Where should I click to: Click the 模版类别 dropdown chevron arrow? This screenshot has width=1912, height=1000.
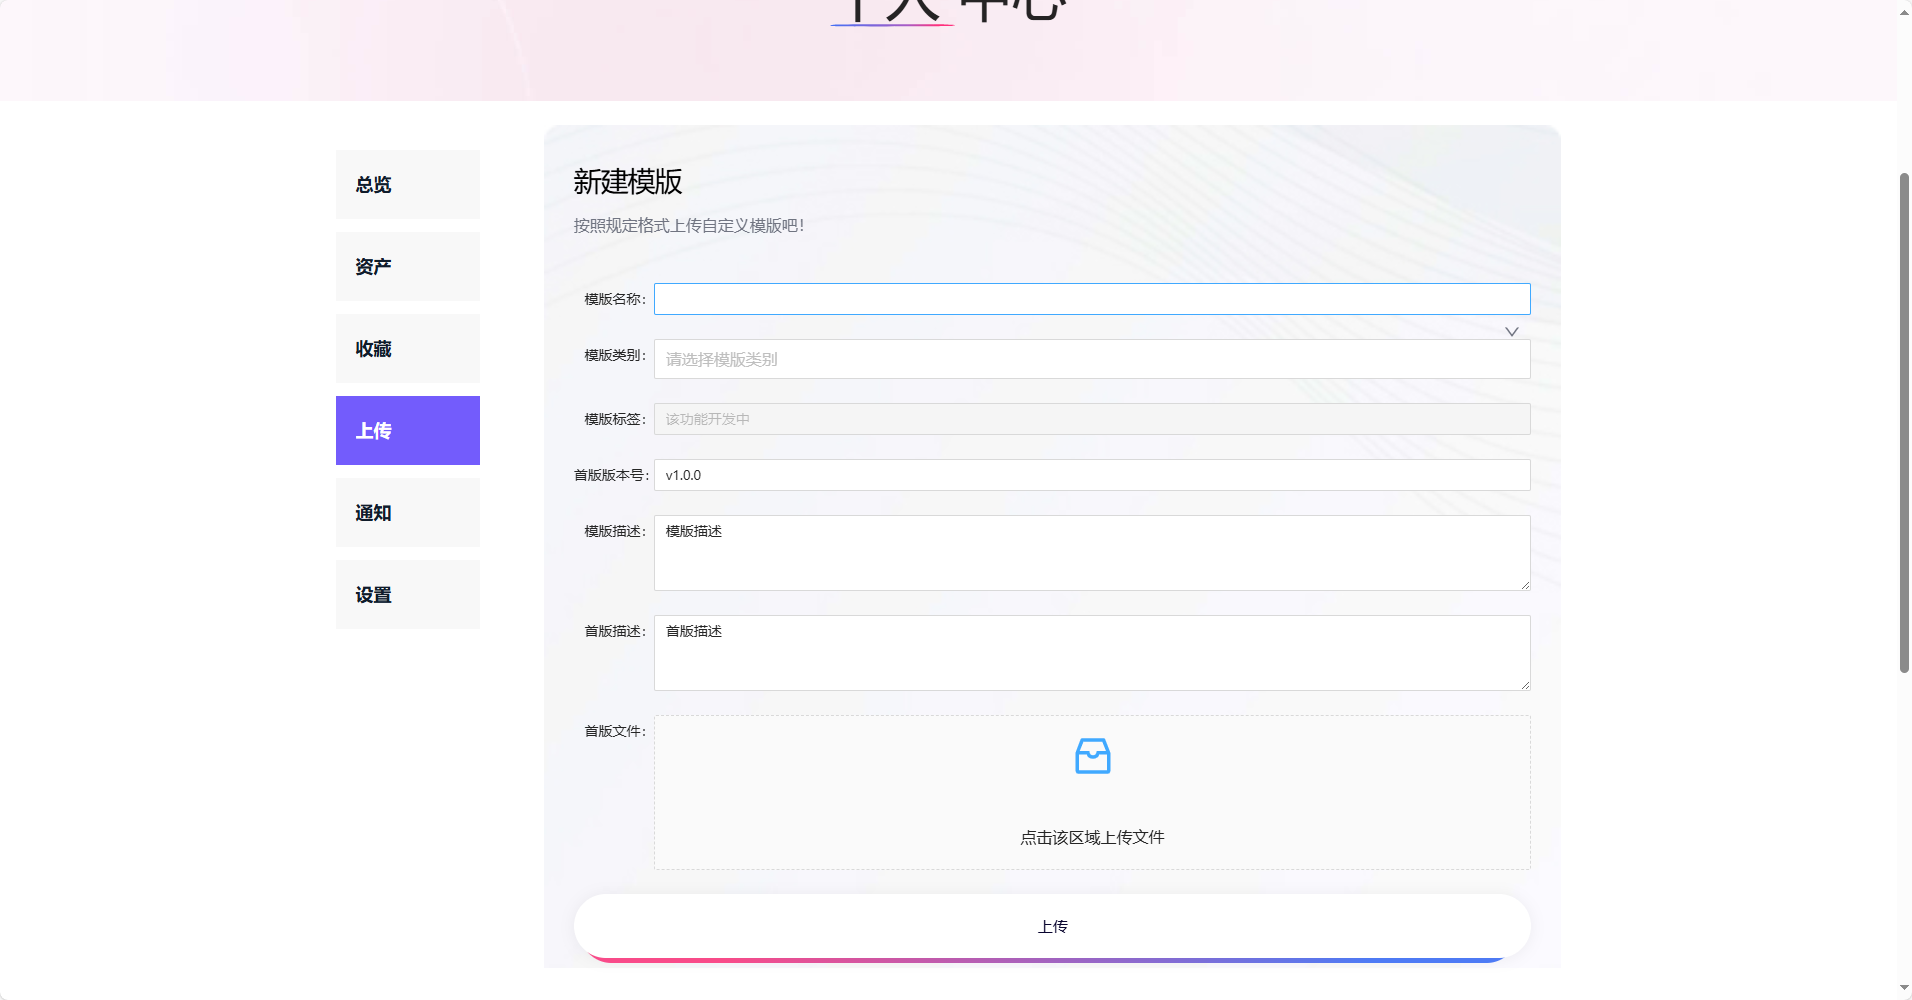point(1511,332)
